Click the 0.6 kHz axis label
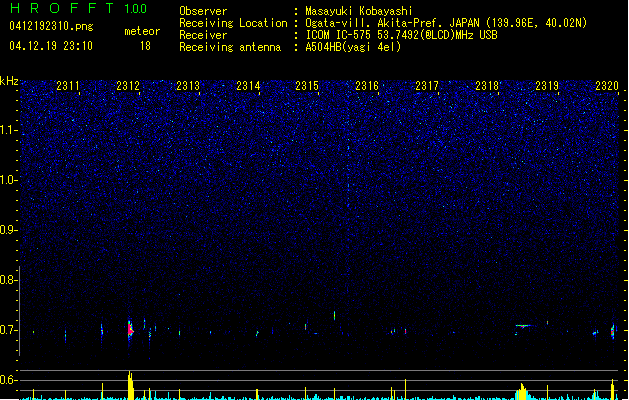This screenshot has width=629, height=400. (x=8, y=380)
